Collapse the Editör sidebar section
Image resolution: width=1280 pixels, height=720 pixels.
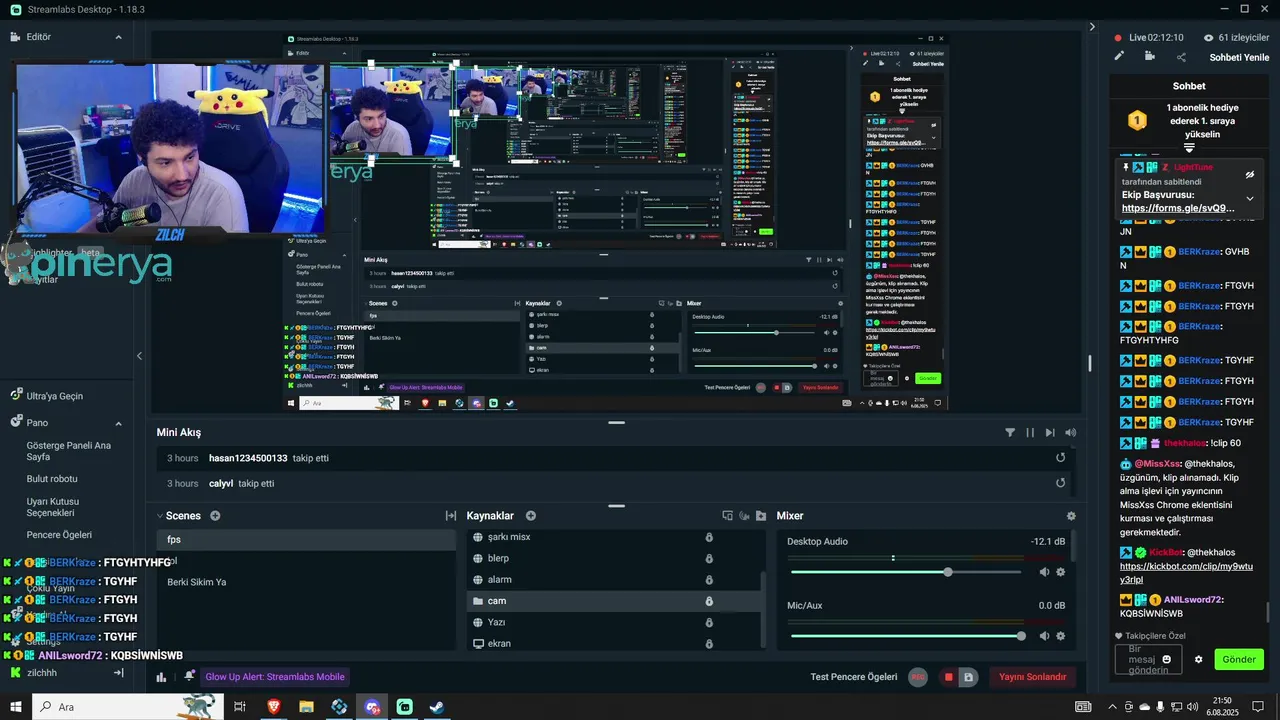click(118, 37)
